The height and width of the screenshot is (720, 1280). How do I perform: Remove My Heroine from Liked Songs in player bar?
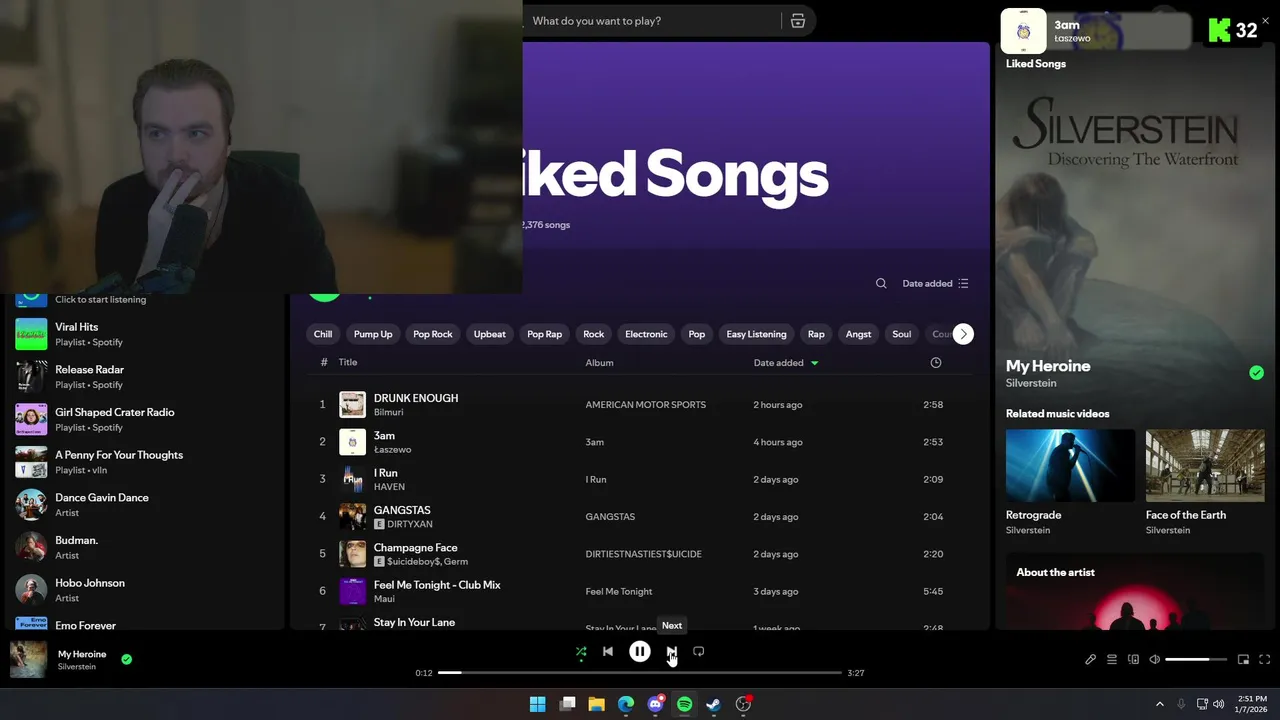pos(127,660)
